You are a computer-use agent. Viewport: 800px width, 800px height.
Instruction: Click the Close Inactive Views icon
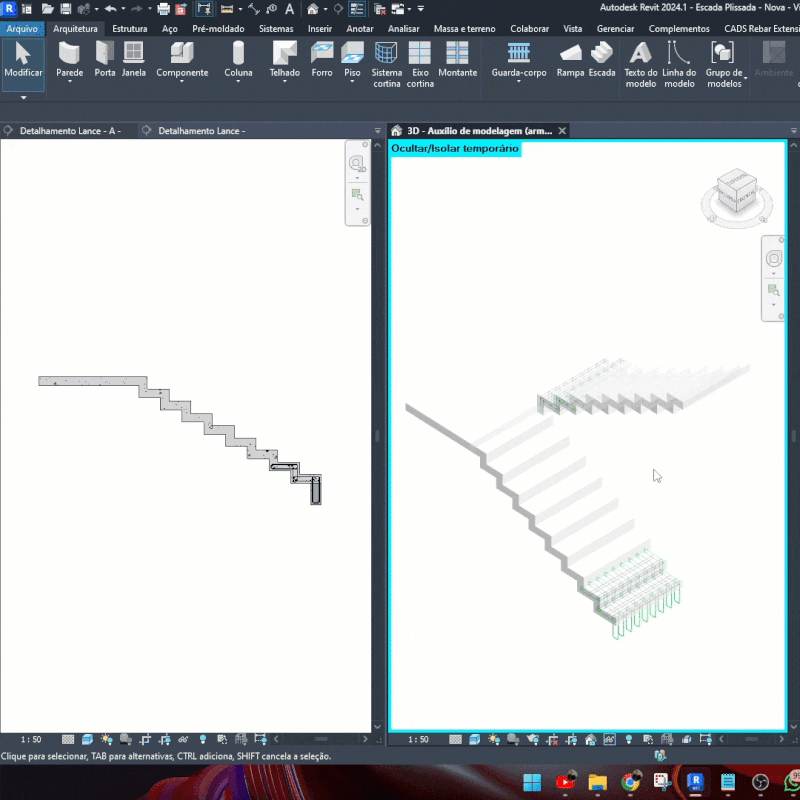(380, 9)
